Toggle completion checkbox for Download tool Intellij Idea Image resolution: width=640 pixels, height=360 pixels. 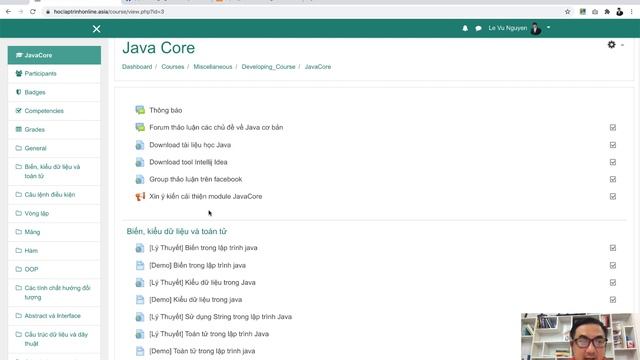pyautogui.click(x=613, y=162)
